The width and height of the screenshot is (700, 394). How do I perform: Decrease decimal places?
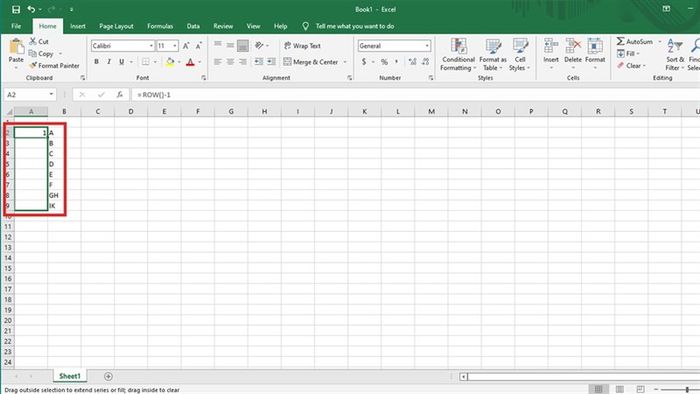pos(425,62)
